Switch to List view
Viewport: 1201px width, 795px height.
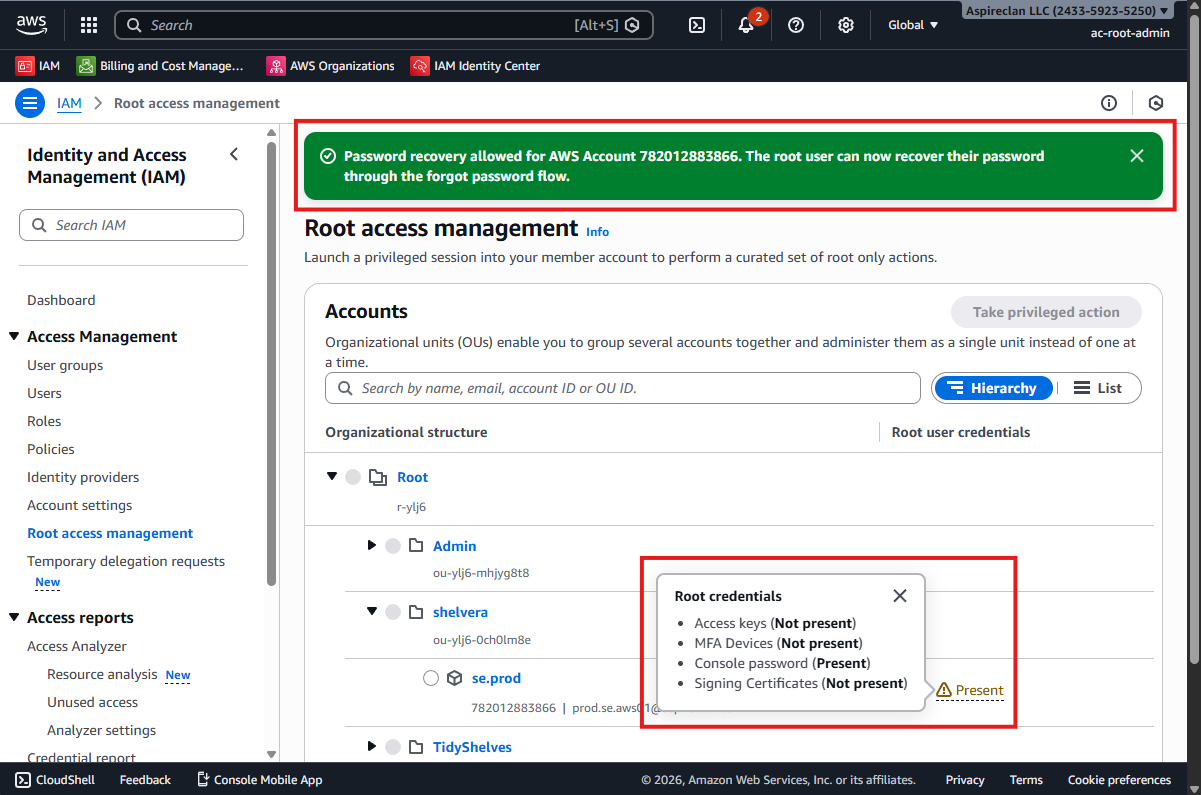(x=1097, y=388)
